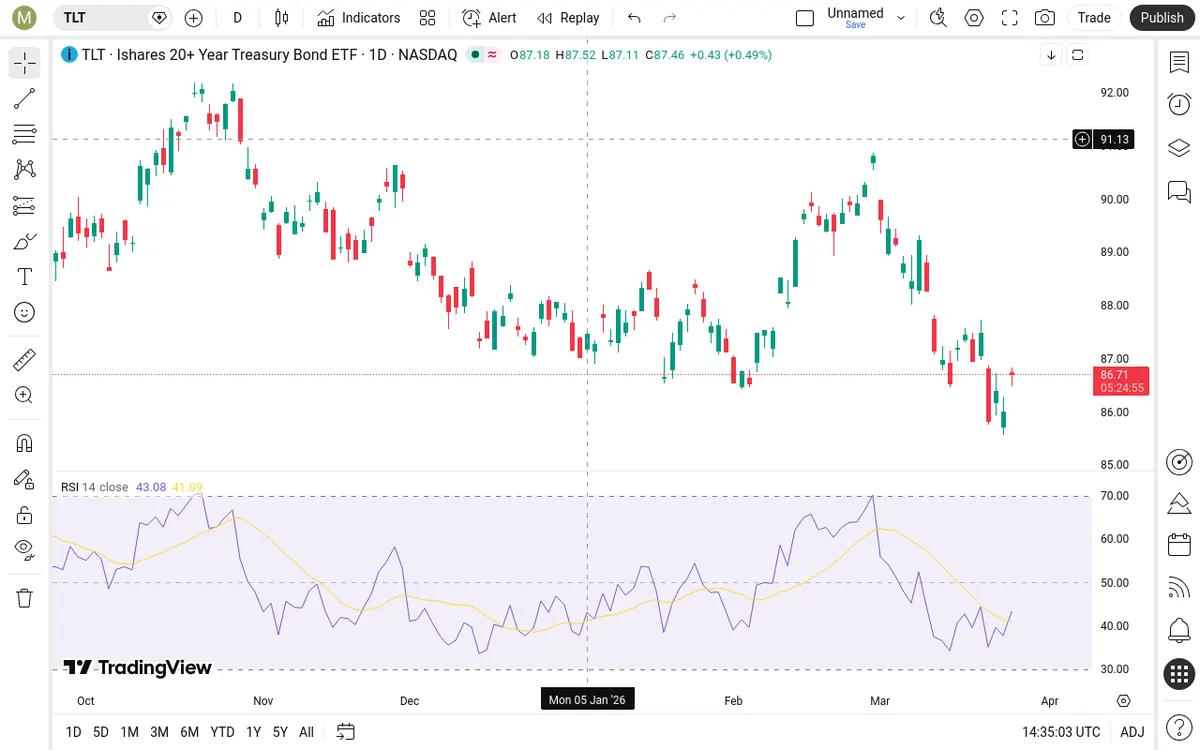This screenshot has width=1200, height=750.
Task: Select the crosshair cursor tool
Action: (x=25, y=63)
